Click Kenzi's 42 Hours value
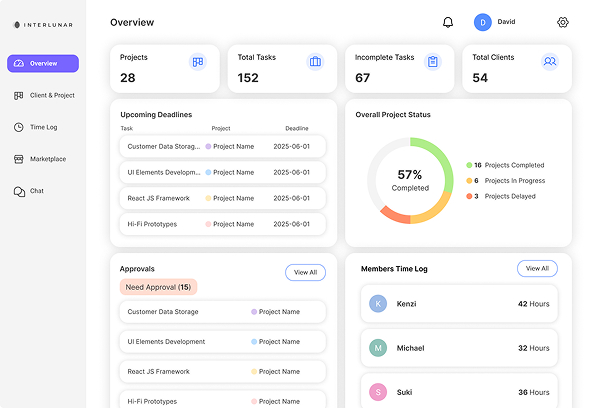Screen dimensions: 596x408 (x=534, y=304)
